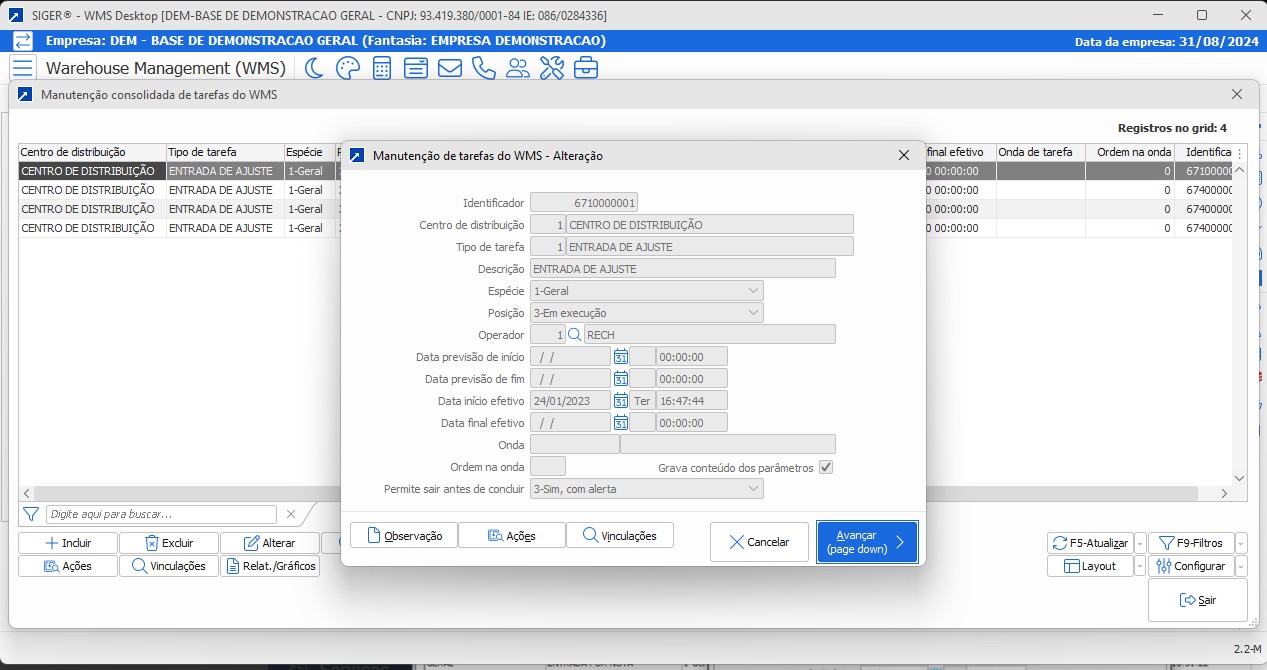The height and width of the screenshot is (670, 1267).
Task: Click Avançar (page down) to proceed
Action: 866,542
